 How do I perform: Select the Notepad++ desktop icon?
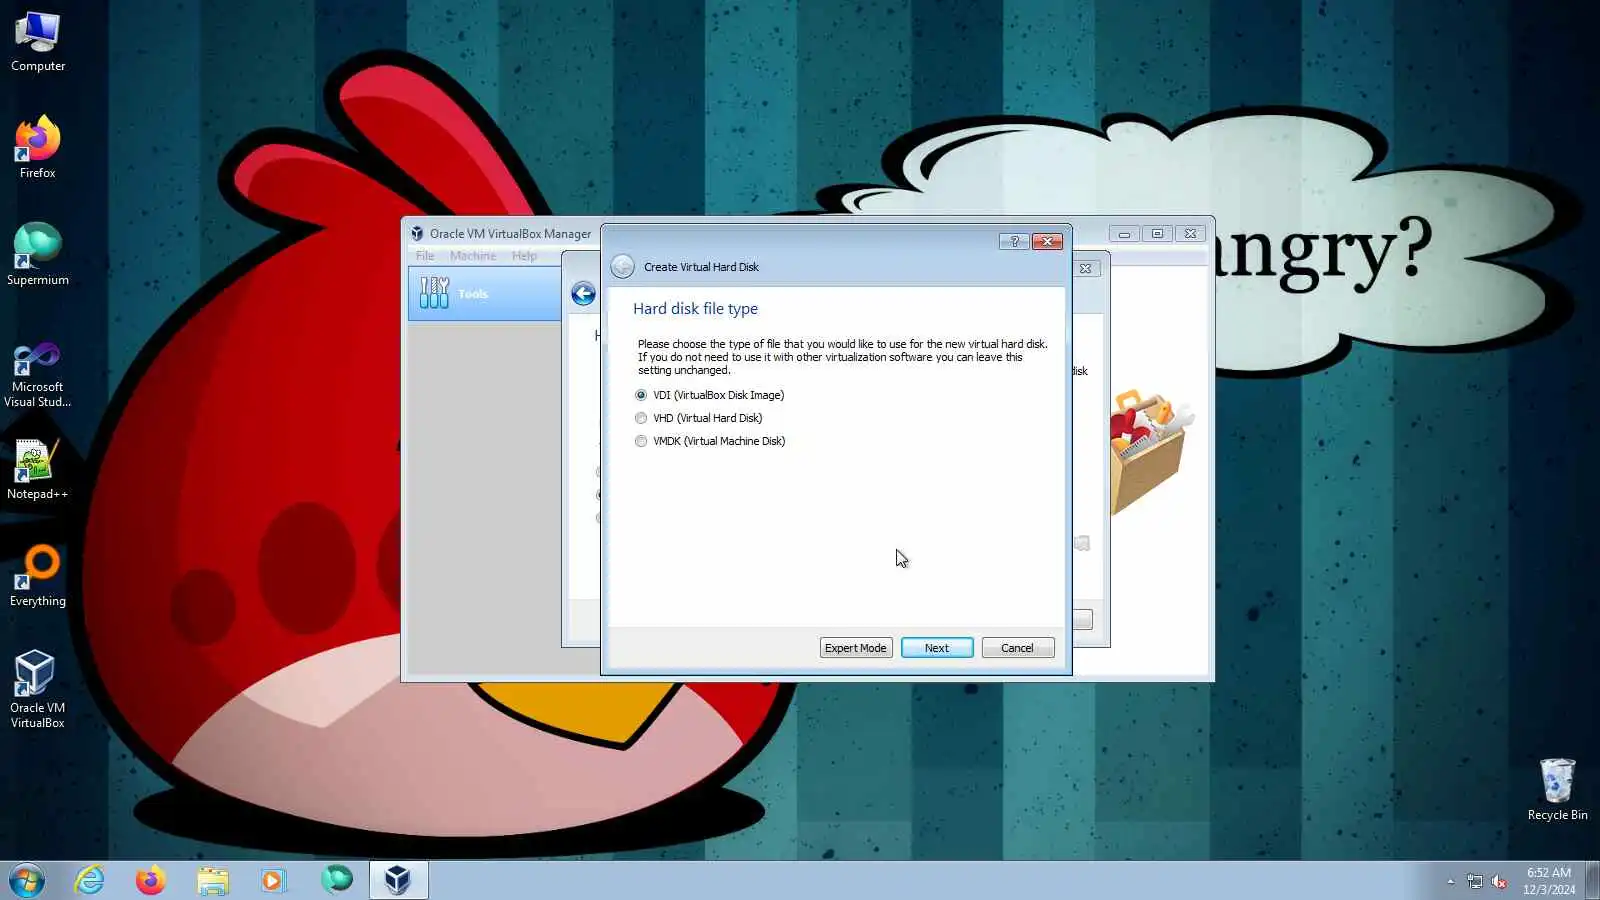click(x=38, y=470)
